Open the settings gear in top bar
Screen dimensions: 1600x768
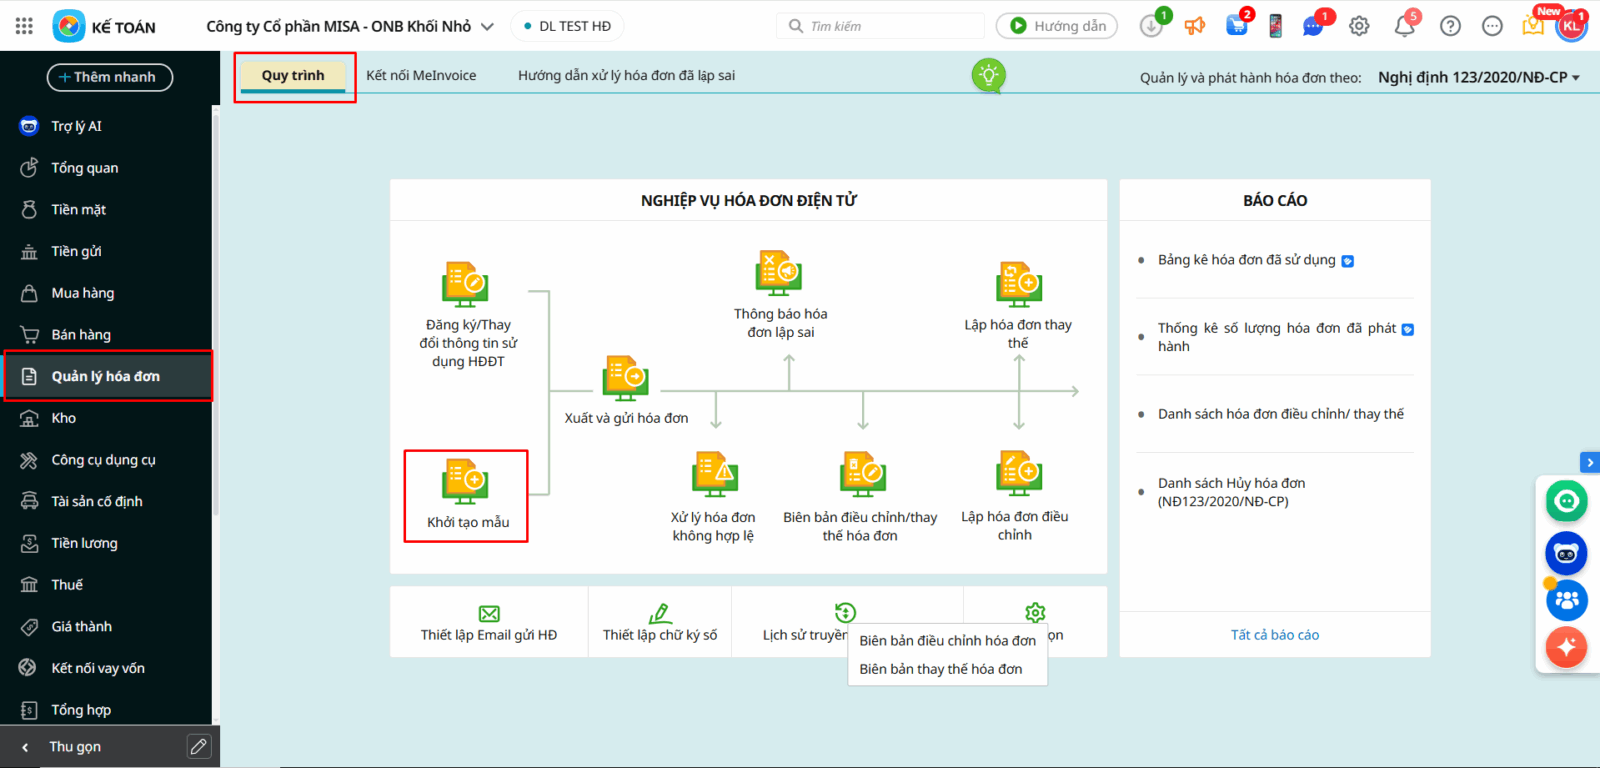click(1359, 27)
